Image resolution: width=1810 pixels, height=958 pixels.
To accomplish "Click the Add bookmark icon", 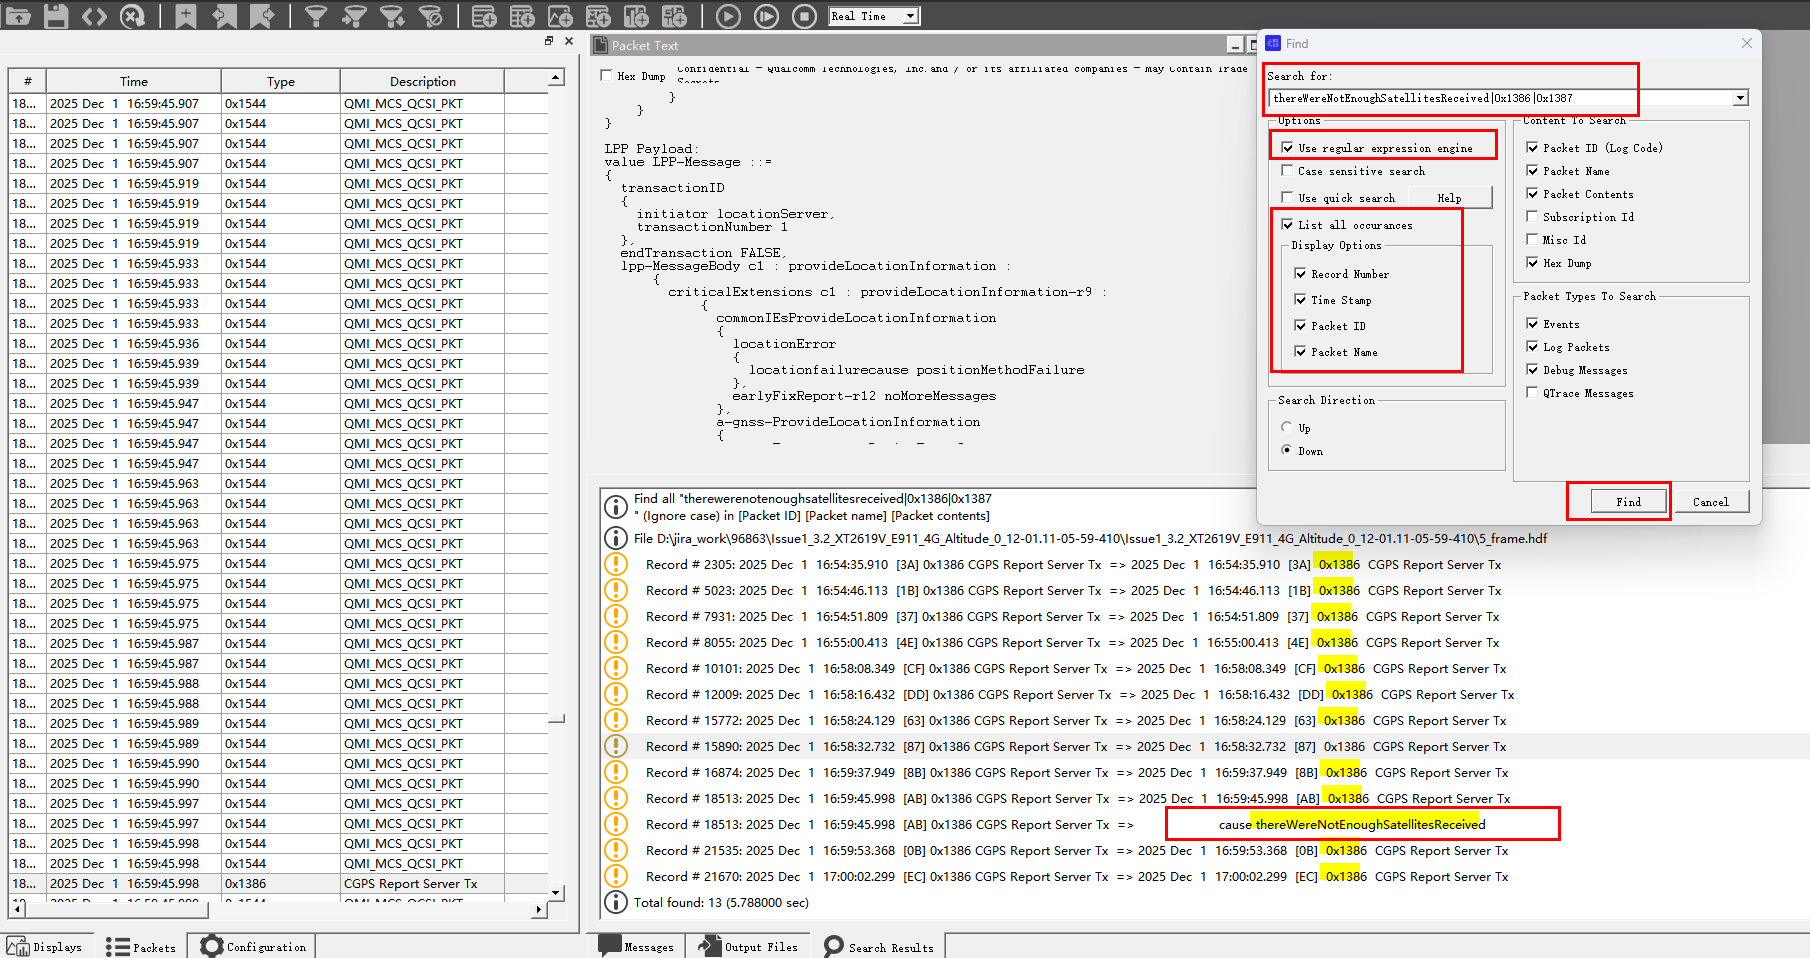I will pos(186,16).
